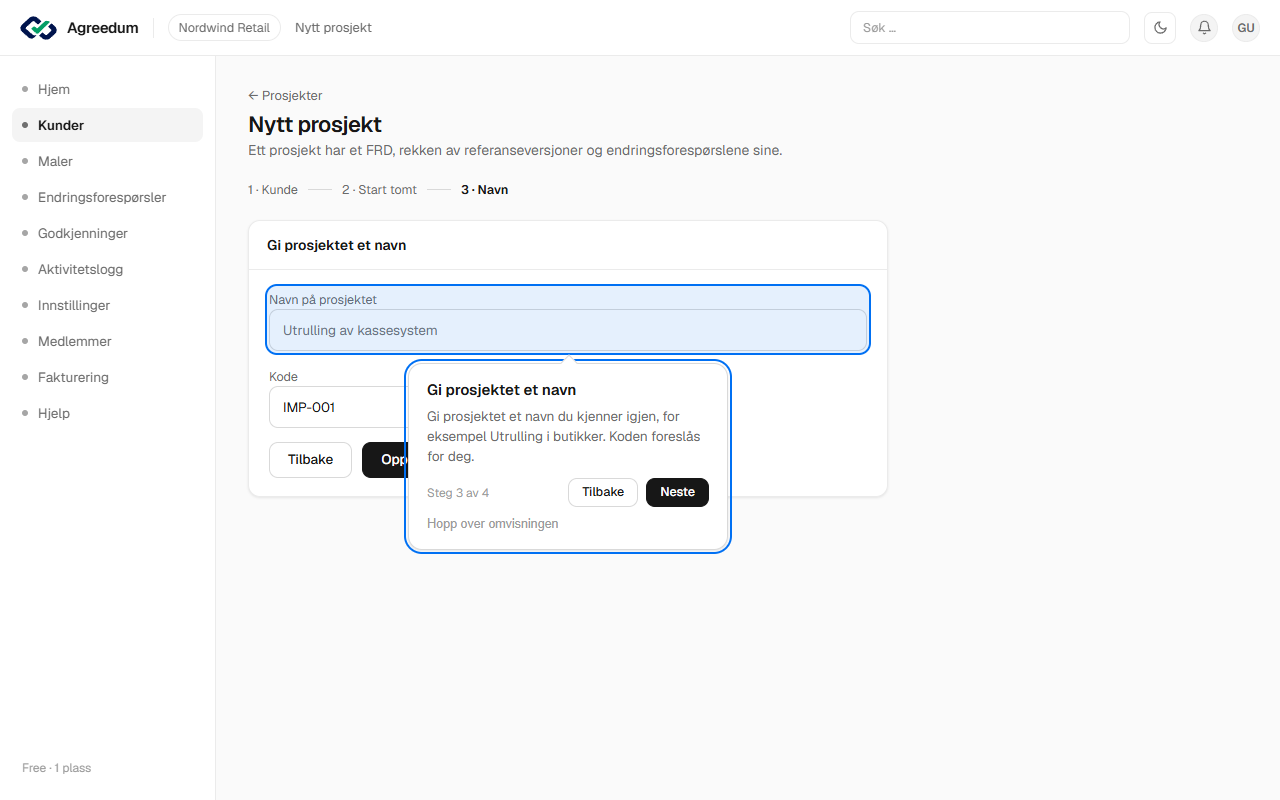The image size is (1280, 800).
Task: Open the Nordwind Retail workspace selector
Action: (x=224, y=28)
